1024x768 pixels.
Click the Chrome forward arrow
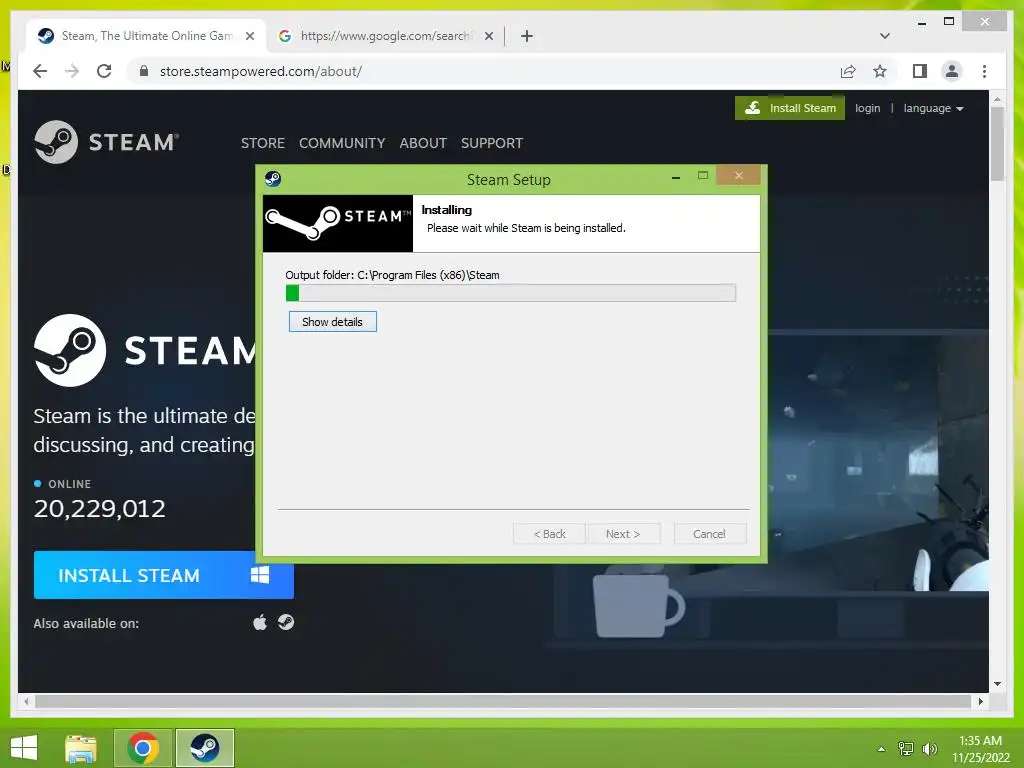[x=72, y=71]
